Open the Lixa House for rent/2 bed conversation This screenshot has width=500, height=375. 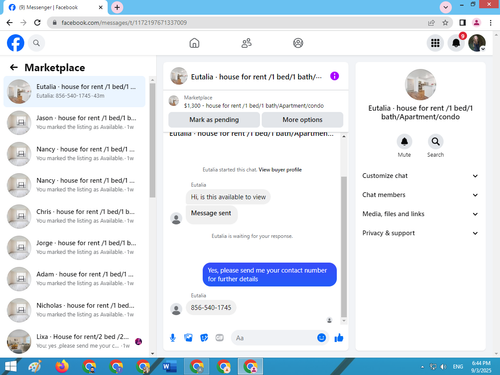[x=75, y=341]
